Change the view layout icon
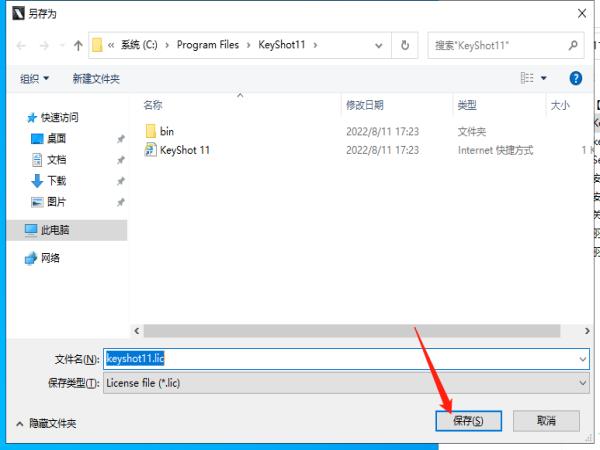Image resolution: width=600 pixels, height=450 pixels. click(x=527, y=78)
